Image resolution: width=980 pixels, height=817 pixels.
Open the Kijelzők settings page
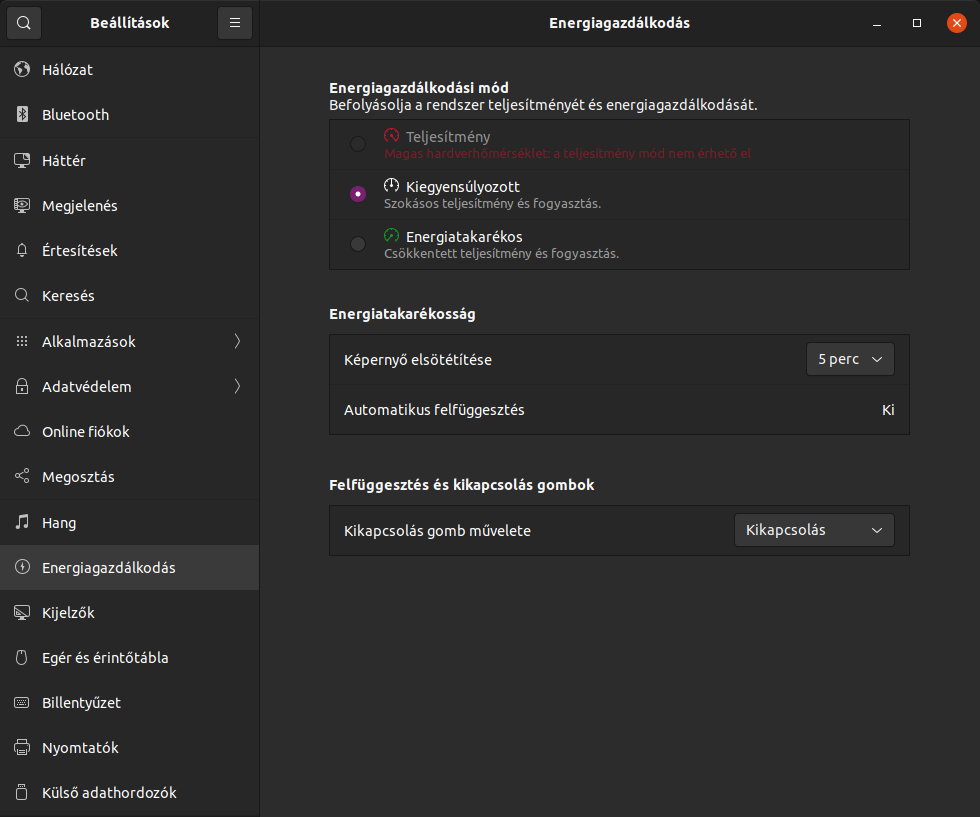129,613
